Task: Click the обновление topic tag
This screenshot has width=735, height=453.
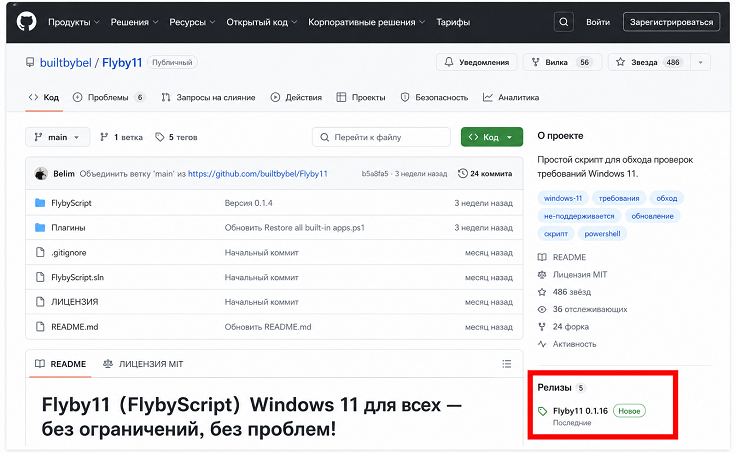Action: tap(652, 216)
